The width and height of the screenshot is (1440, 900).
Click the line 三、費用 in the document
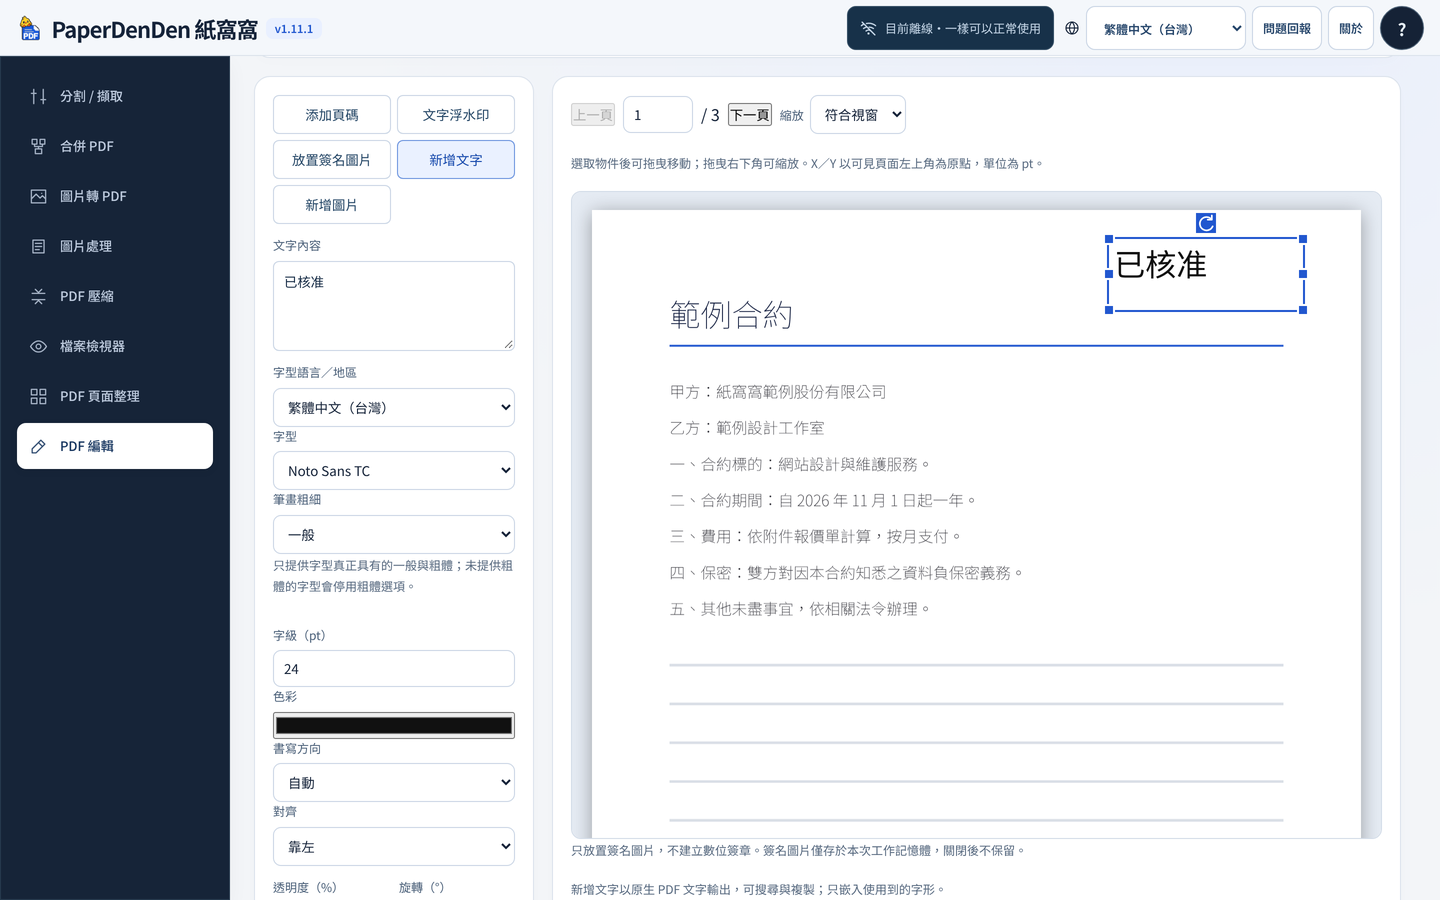coord(816,536)
